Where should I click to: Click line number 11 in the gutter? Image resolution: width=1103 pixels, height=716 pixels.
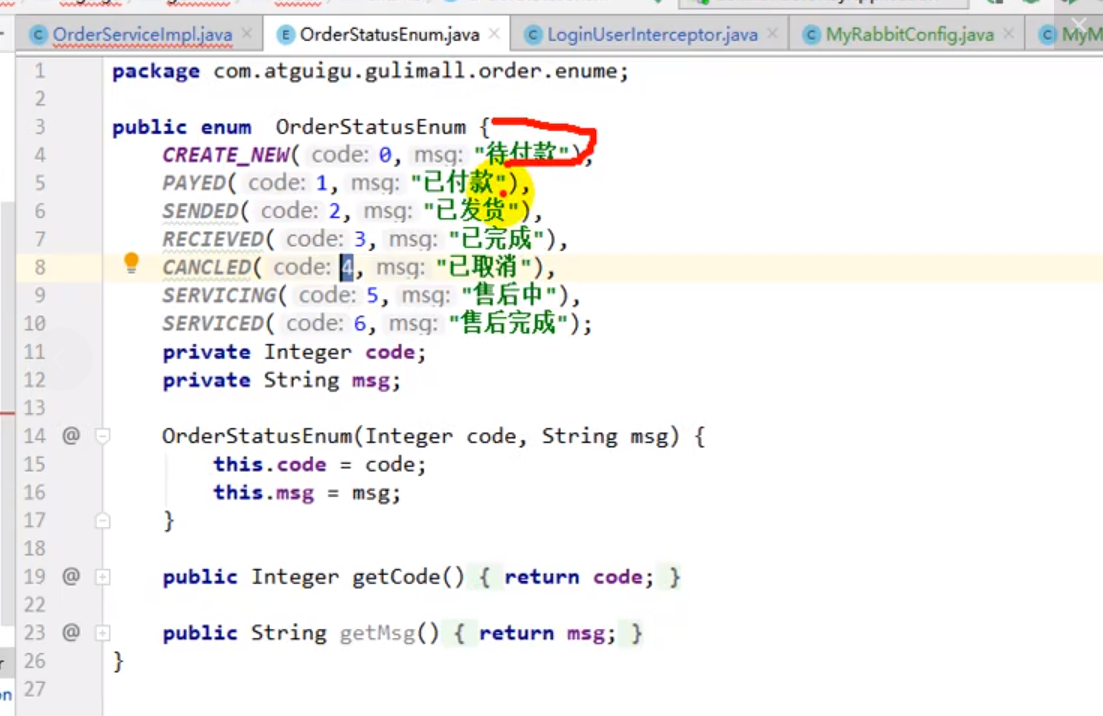tap(34, 352)
